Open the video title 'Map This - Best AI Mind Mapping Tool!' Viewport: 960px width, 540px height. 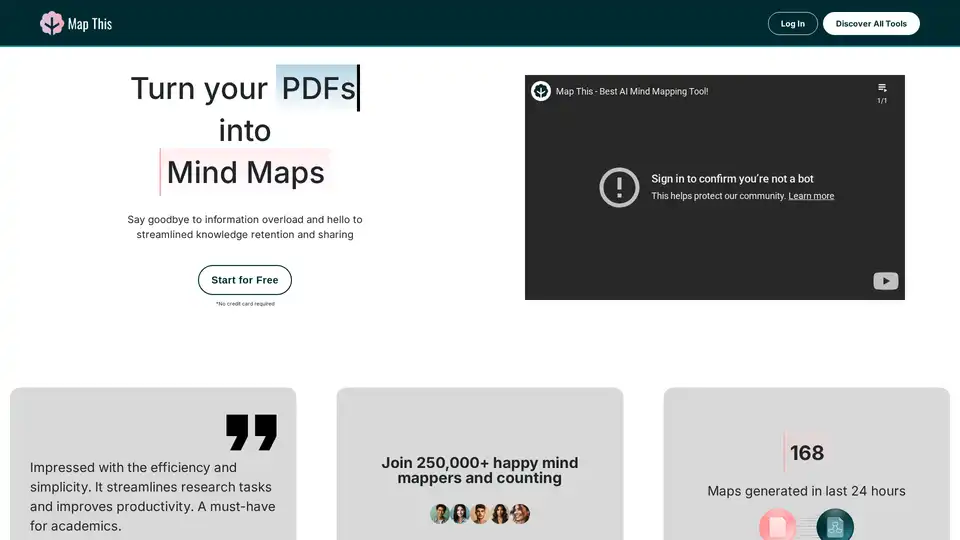[x=632, y=91]
